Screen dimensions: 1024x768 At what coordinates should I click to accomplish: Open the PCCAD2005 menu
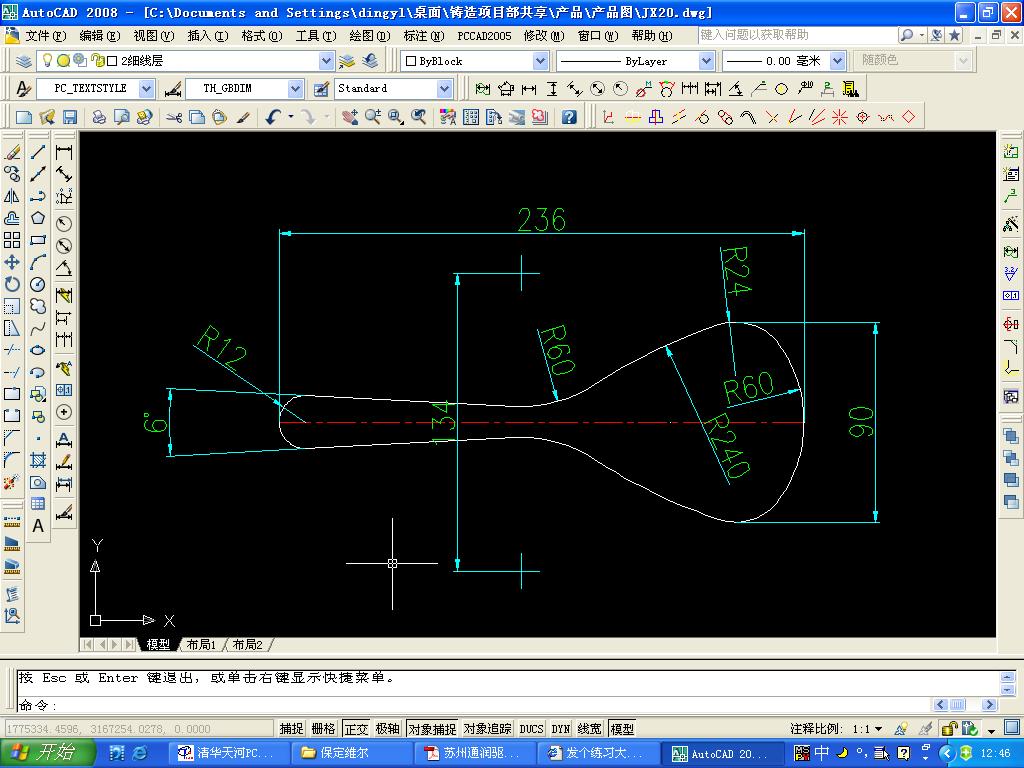(x=484, y=35)
